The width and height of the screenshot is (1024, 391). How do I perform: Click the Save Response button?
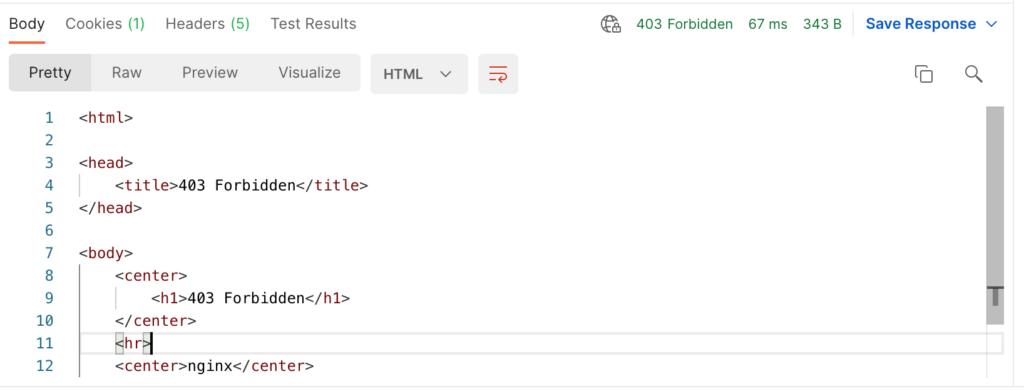tap(921, 24)
